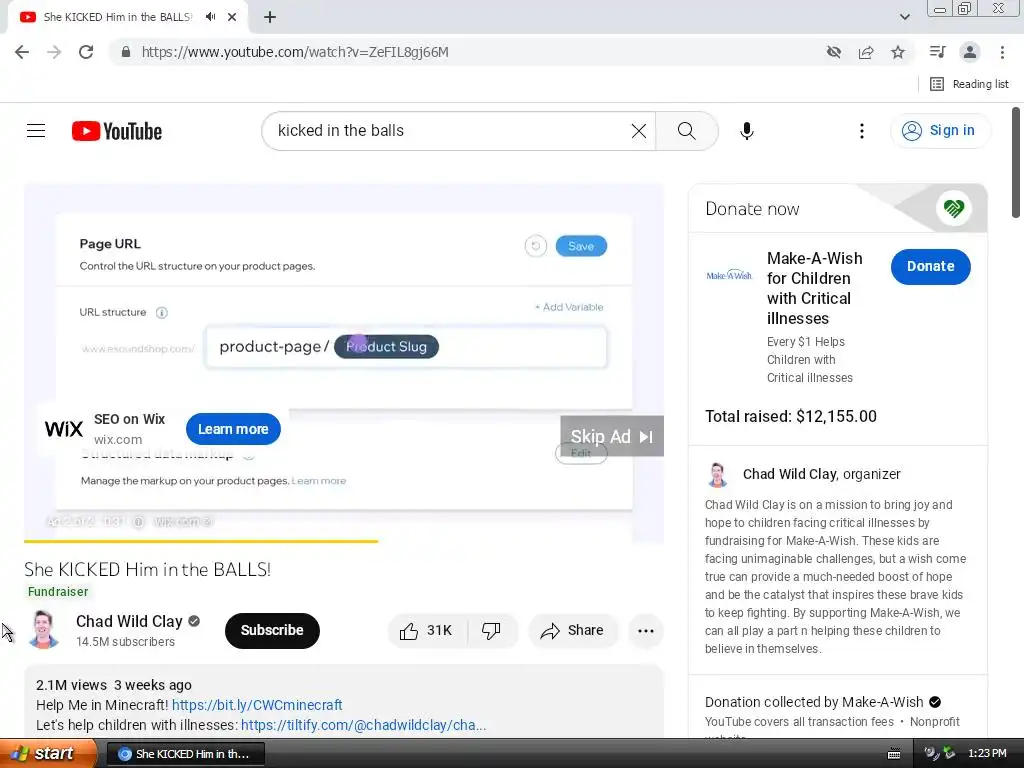Search with your voice microphone
The width and height of the screenshot is (1024, 768).
(x=746, y=131)
